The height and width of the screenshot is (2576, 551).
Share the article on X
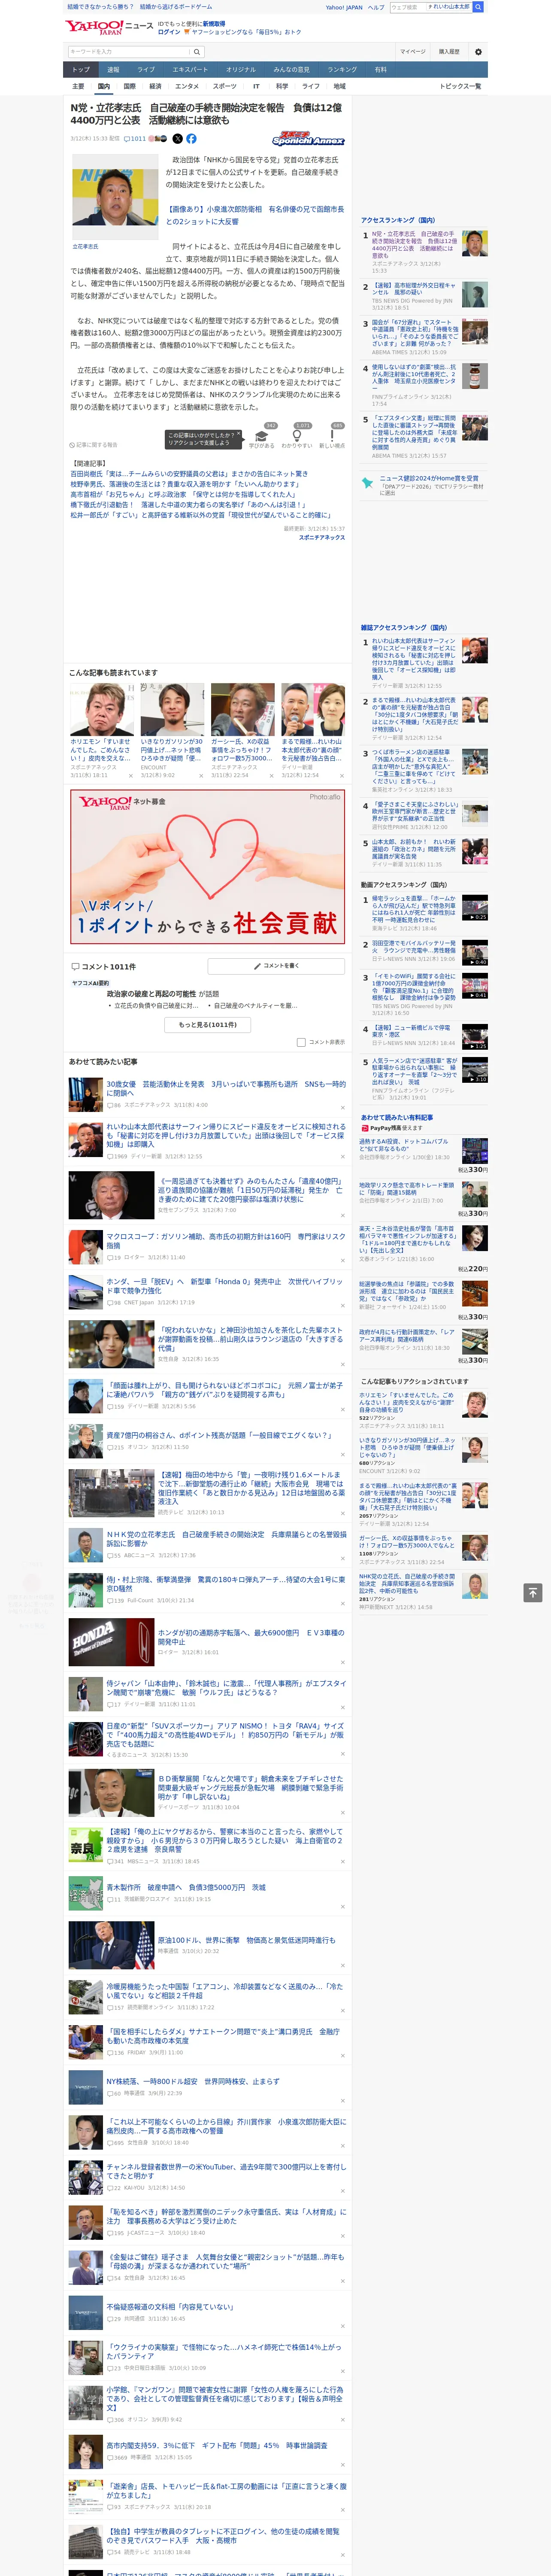[178, 139]
